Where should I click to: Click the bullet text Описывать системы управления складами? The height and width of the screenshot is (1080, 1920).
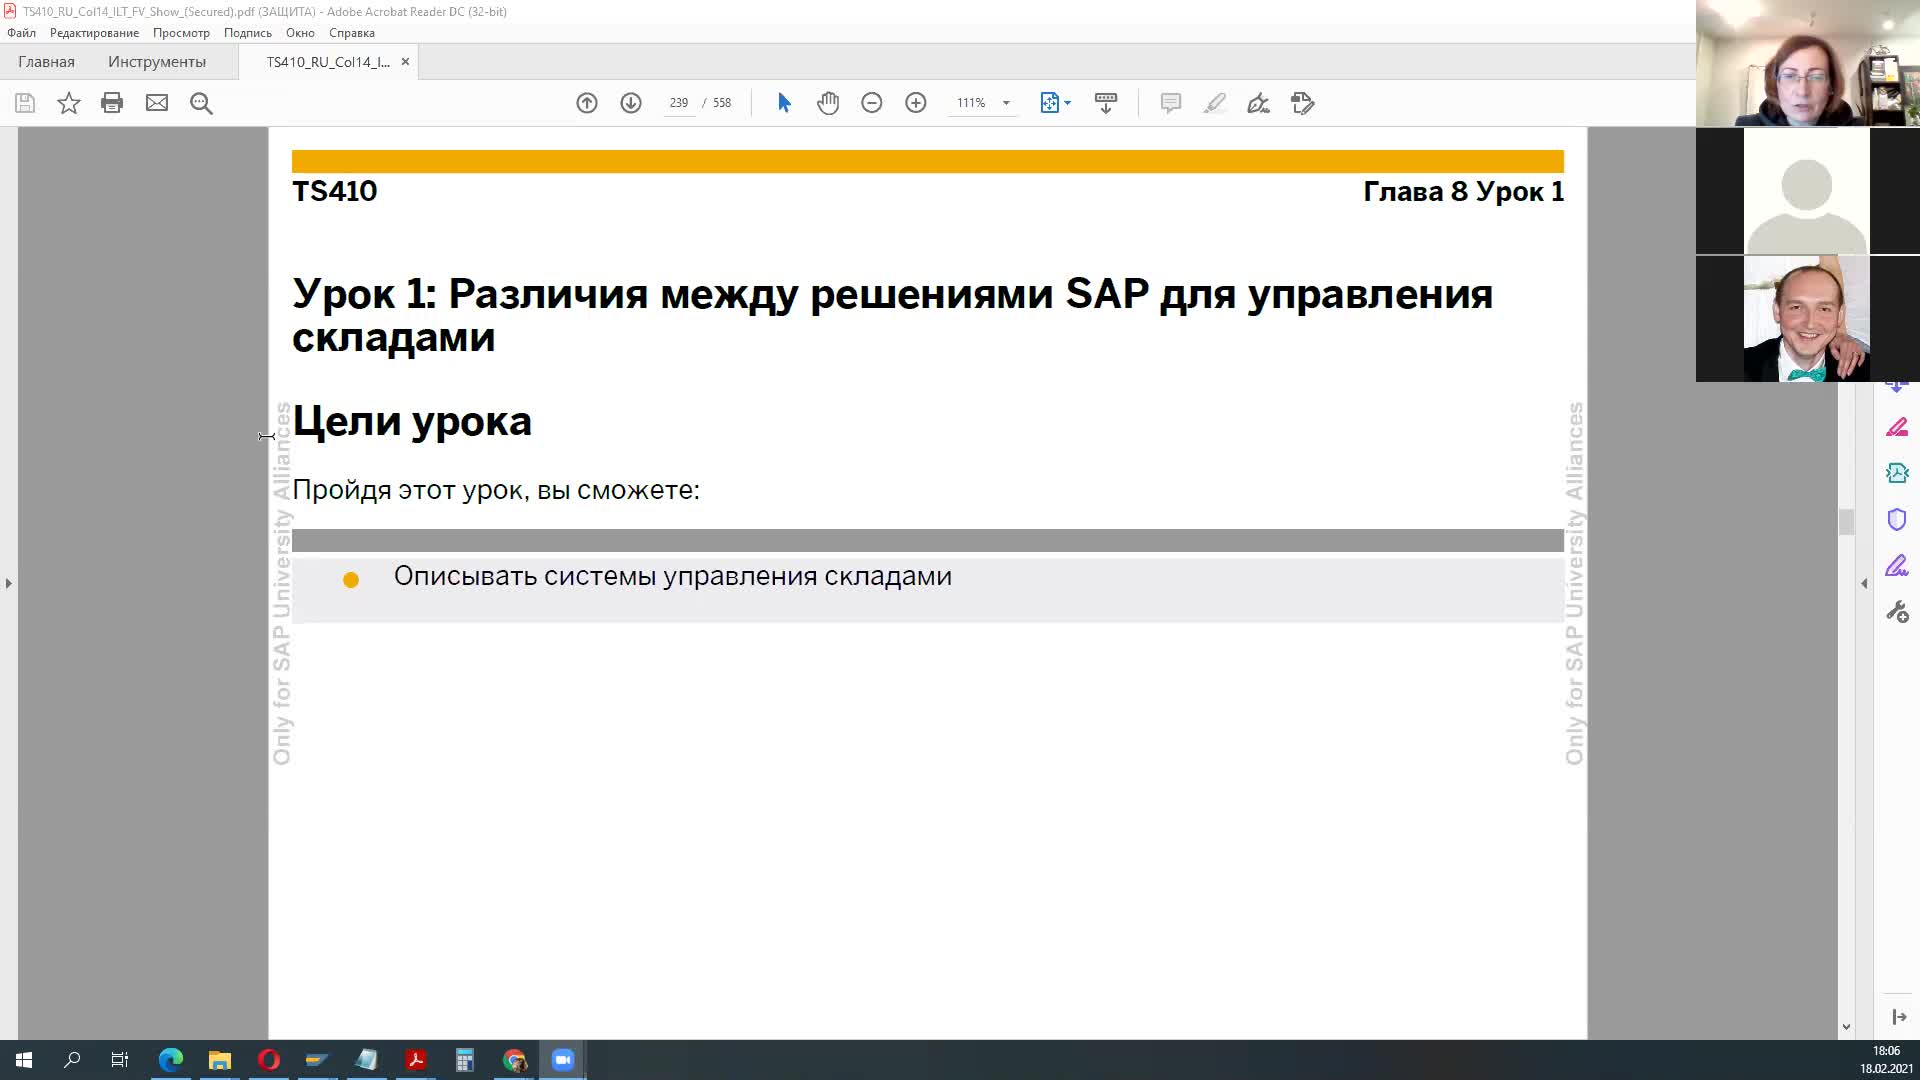pyautogui.click(x=672, y=577)
